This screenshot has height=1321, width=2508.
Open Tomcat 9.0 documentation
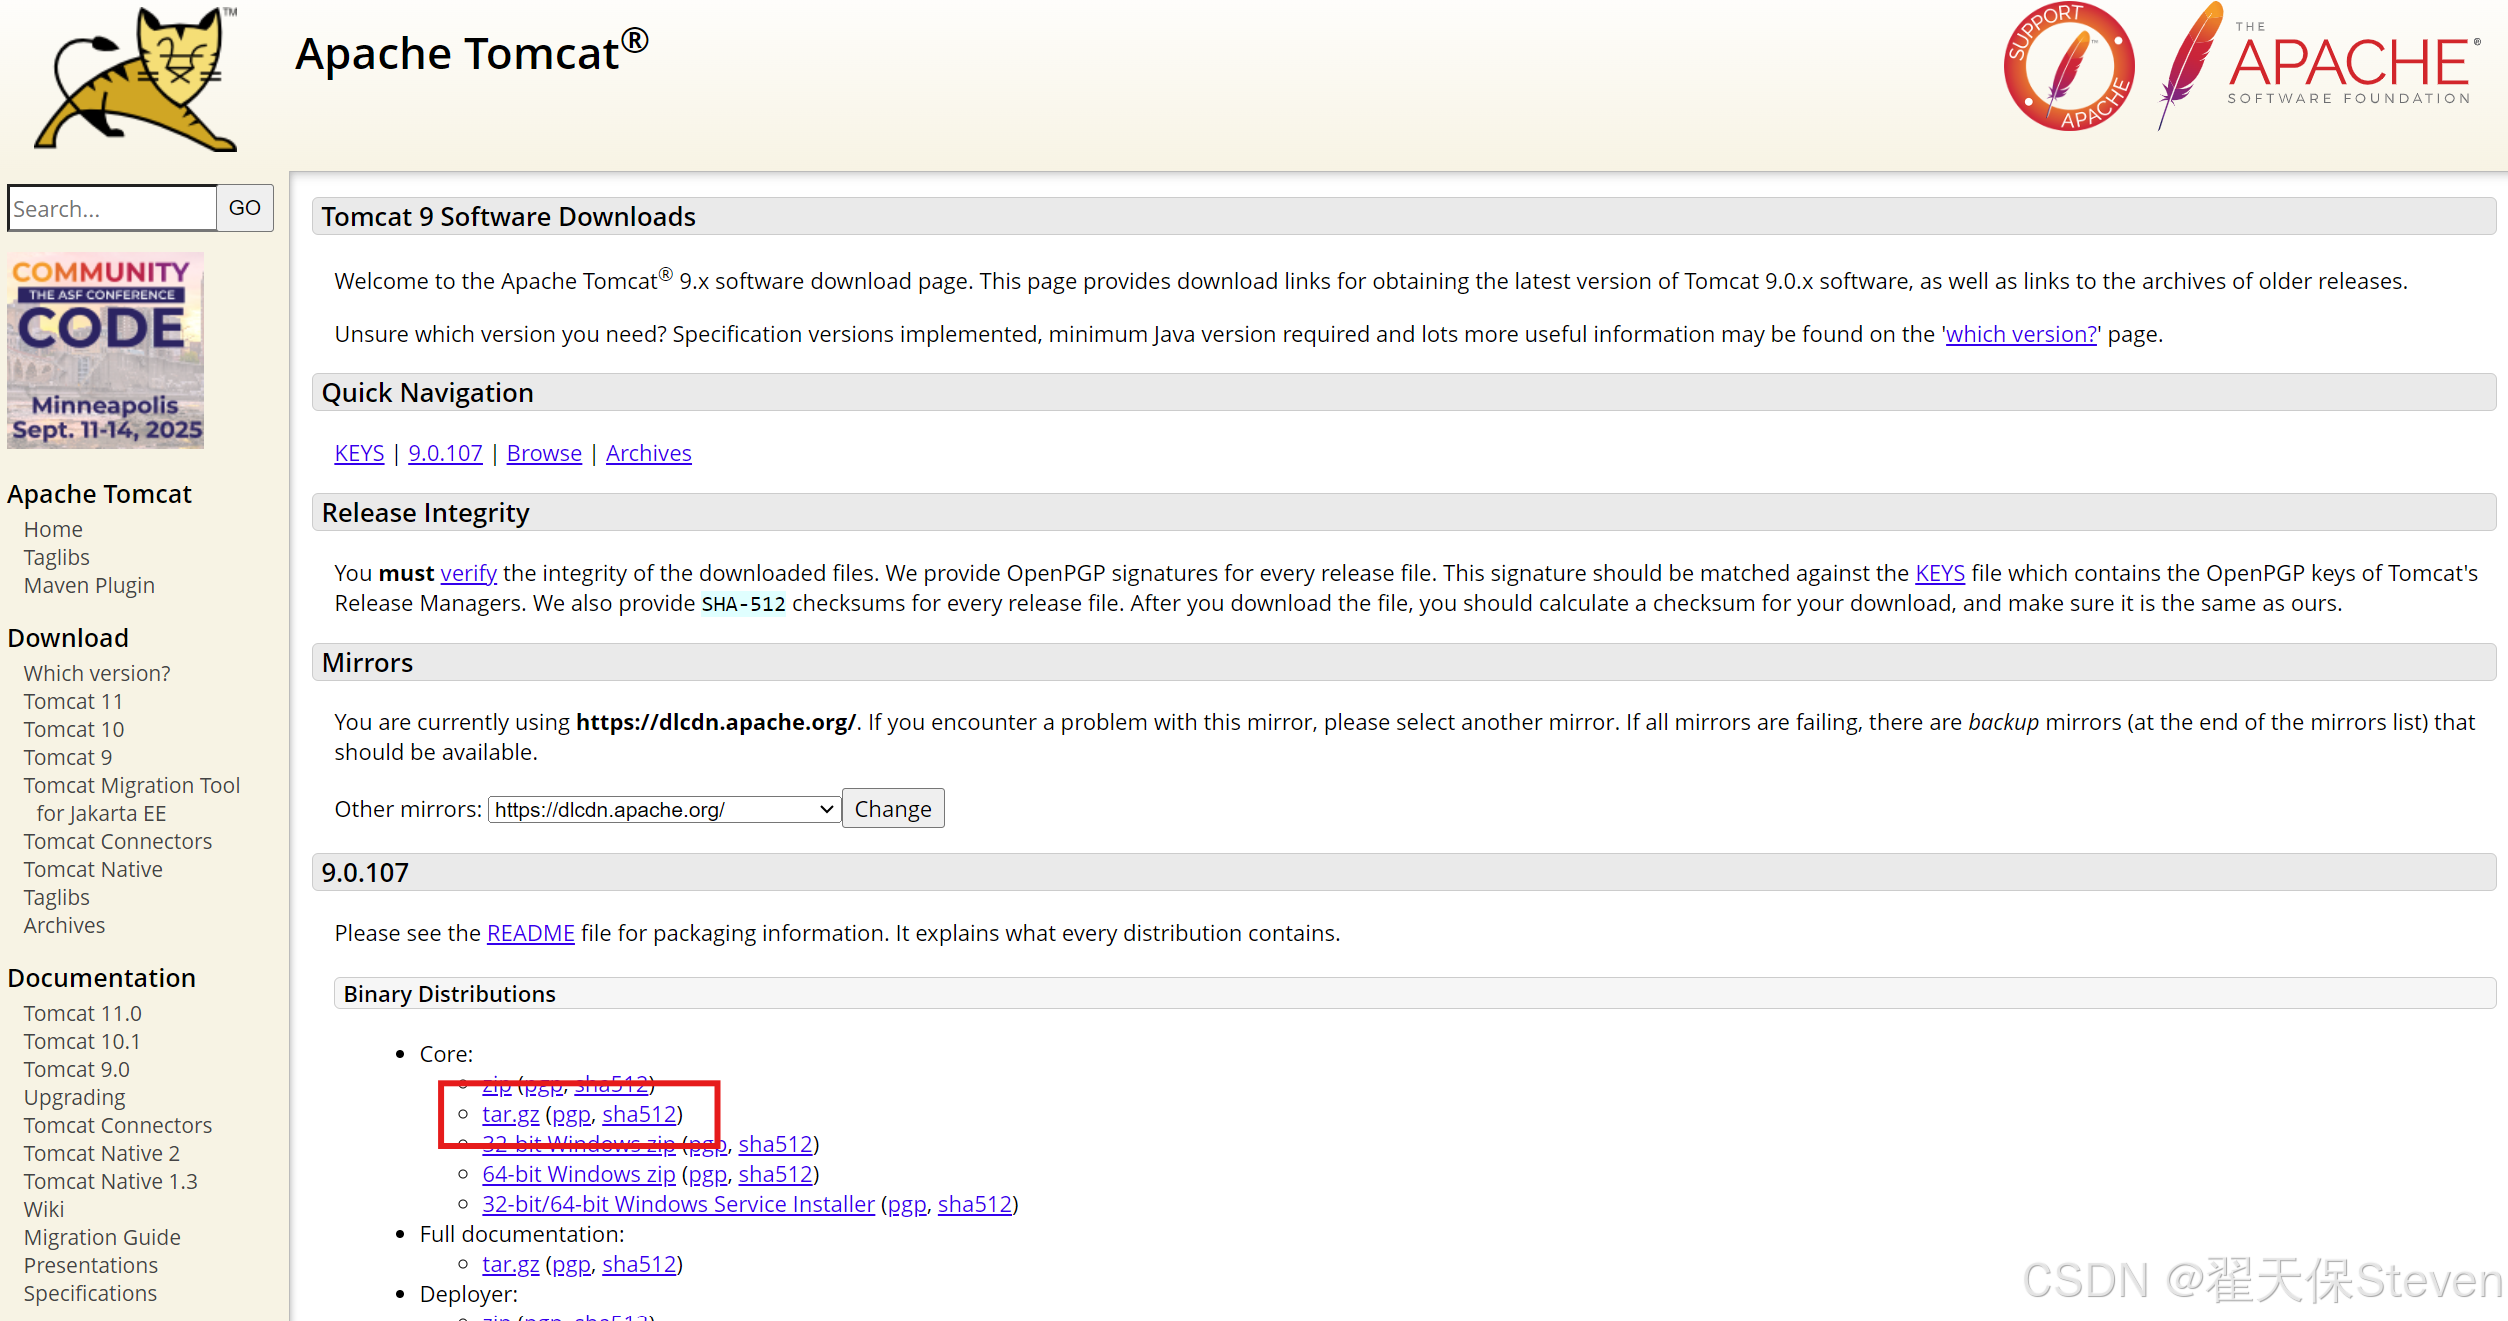click(x=77, y=1069)
